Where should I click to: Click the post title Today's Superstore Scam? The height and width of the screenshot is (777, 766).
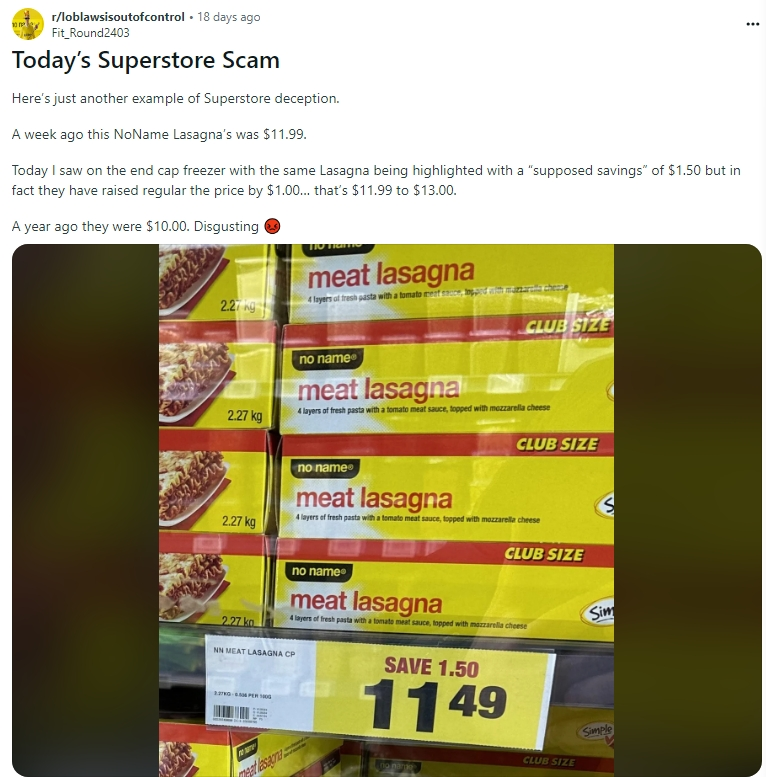[x=146, y=60]
